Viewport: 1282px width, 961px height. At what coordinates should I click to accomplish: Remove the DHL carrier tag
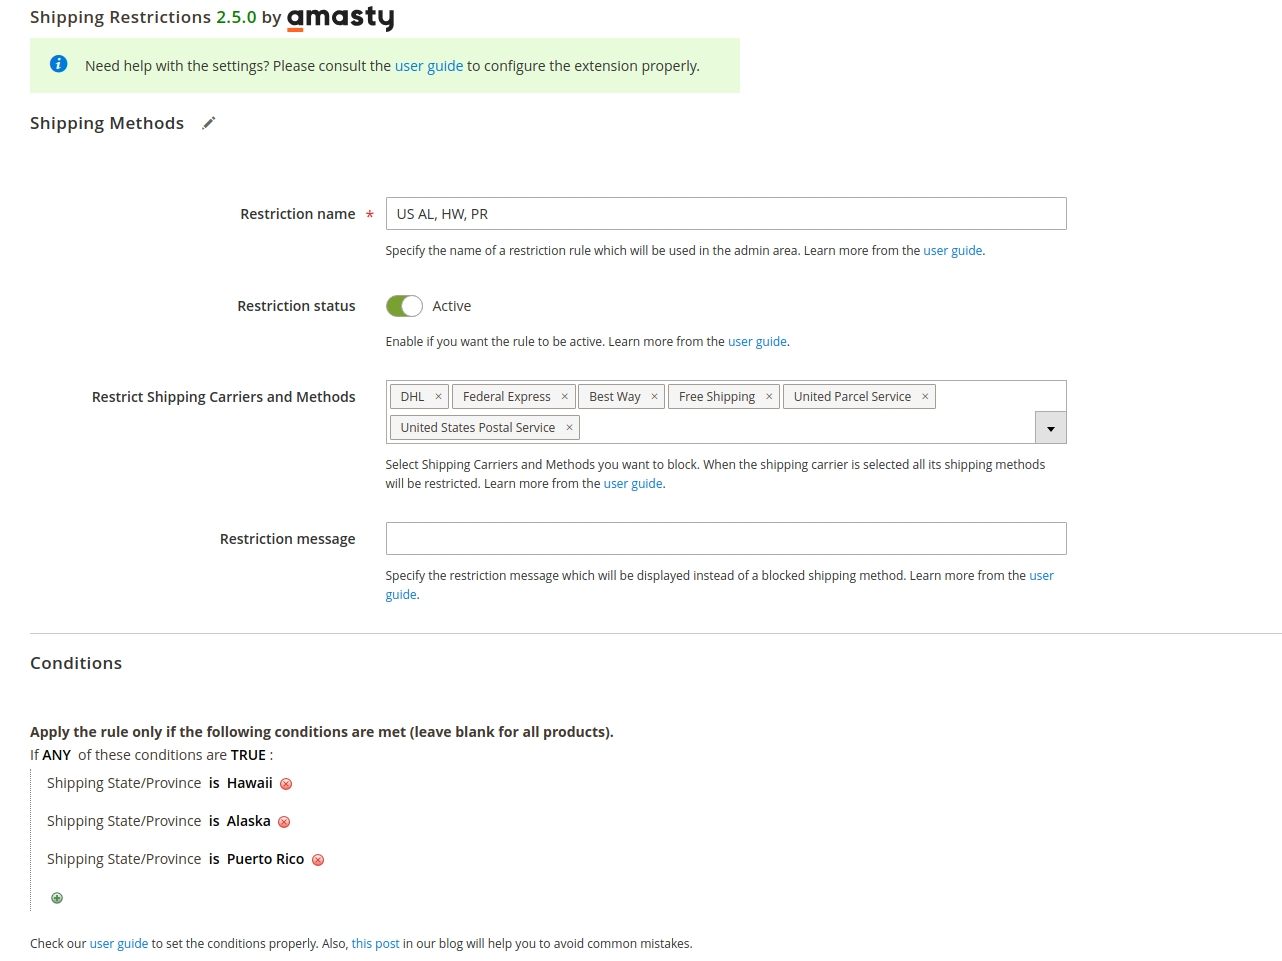click(x=438, y=397)
